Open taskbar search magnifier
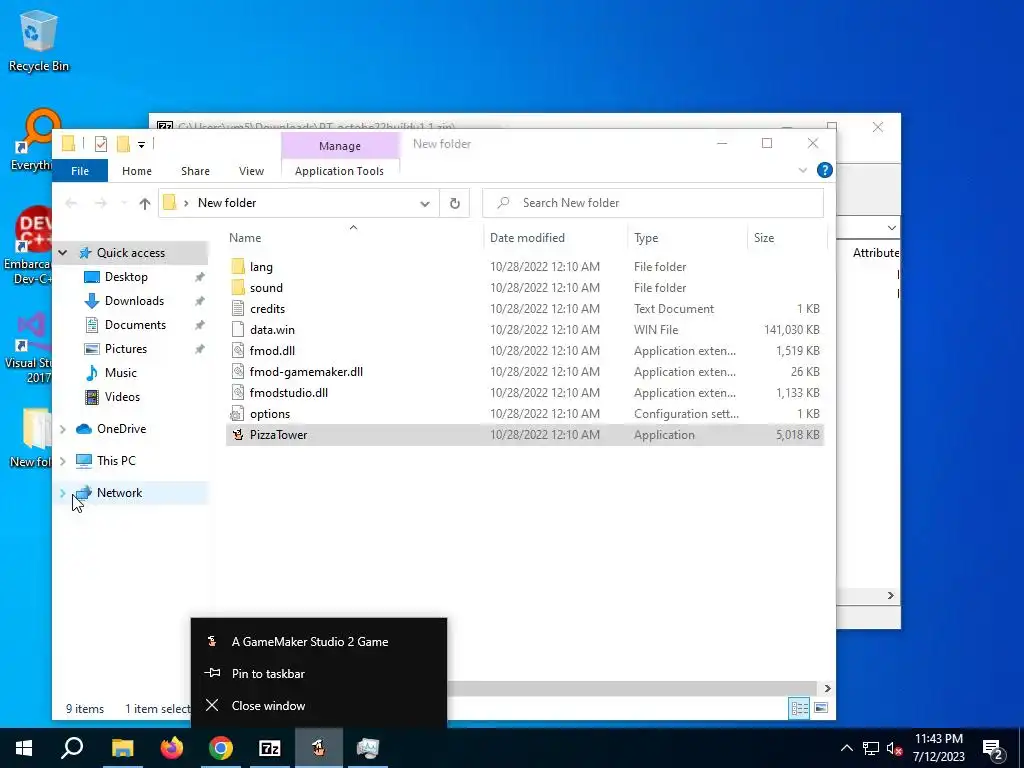Screen dimensions: 1024x768 pyautogui.click(x=72, y=748)
